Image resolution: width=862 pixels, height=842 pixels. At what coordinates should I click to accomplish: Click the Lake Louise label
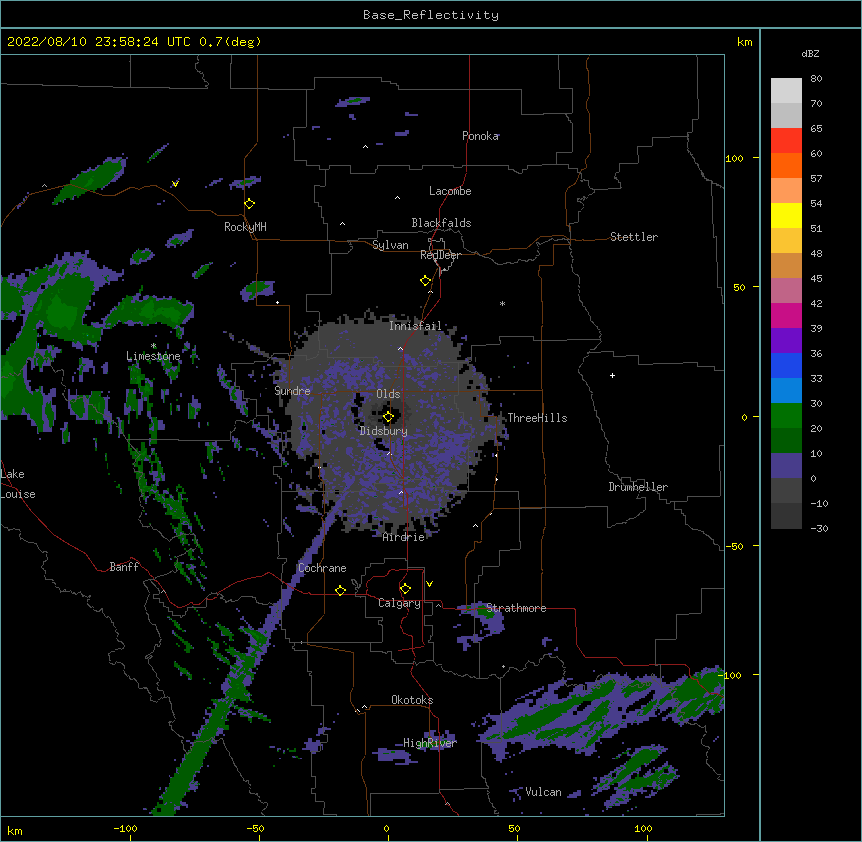pos(18,484)
